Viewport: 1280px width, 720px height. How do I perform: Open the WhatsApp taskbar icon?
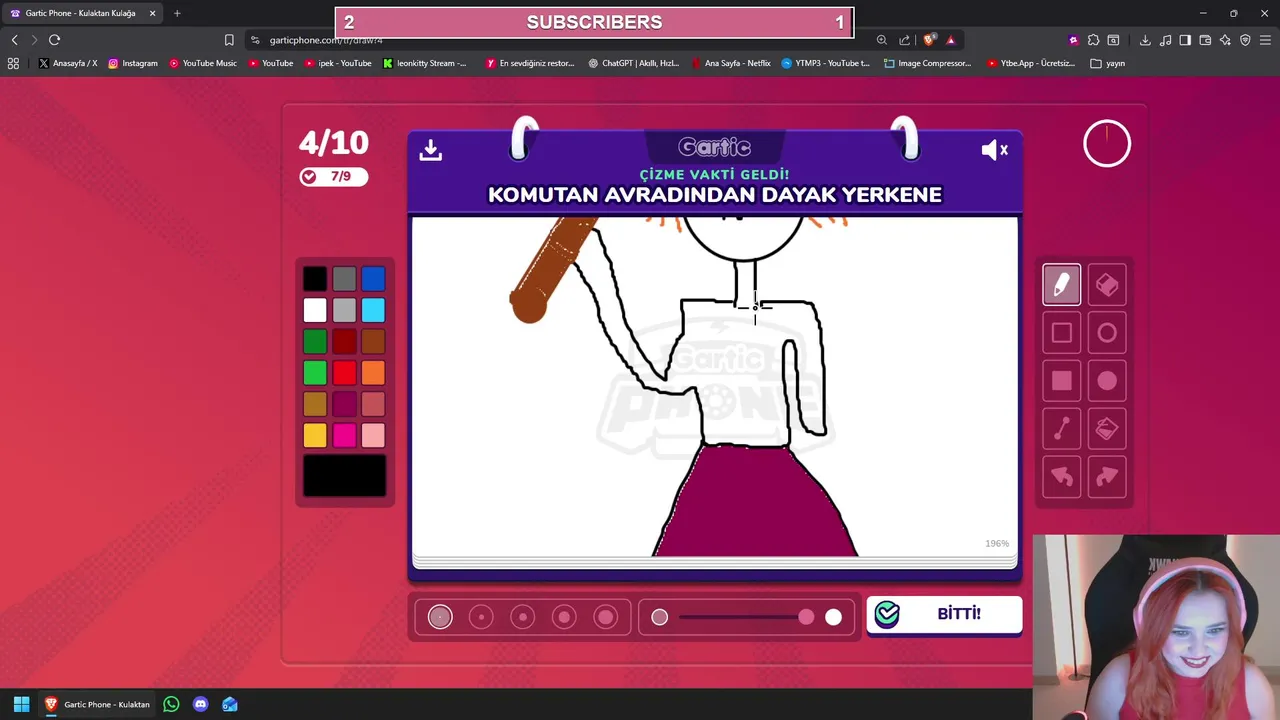[171, 704]
